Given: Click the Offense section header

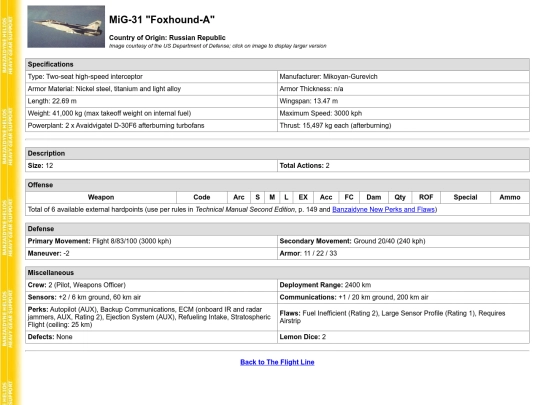Looking at the screenshot, I should 277,185.
